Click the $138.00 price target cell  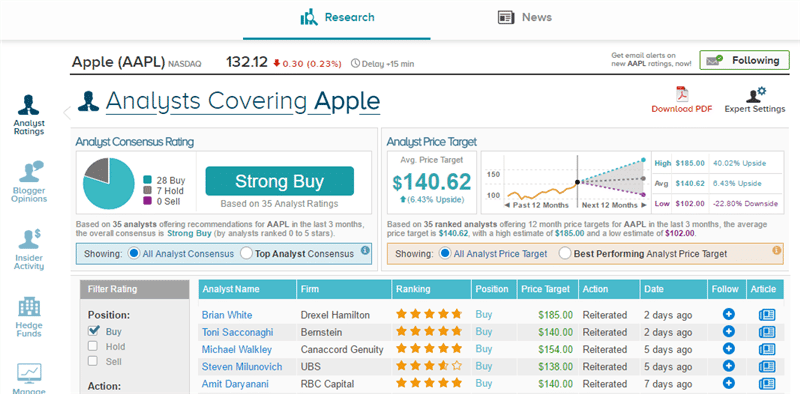click(555, 367)
